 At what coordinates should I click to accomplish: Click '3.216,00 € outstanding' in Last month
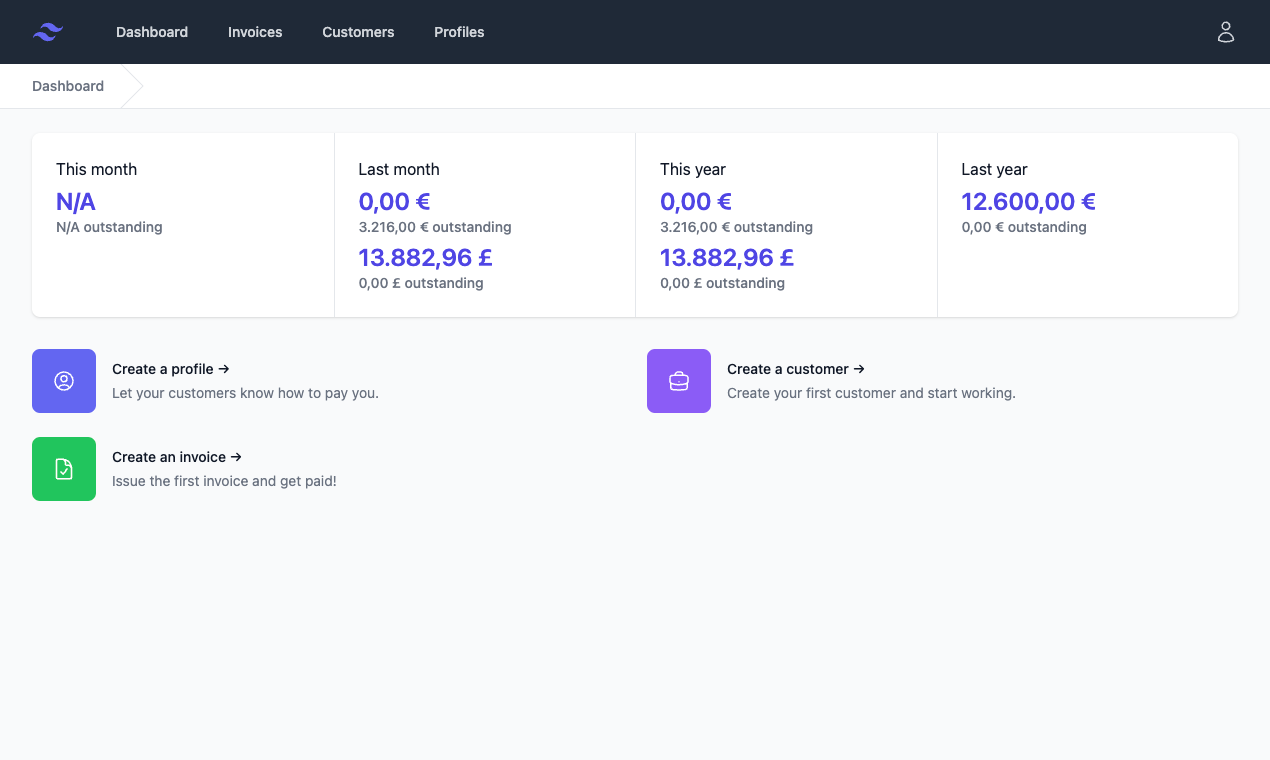tap(435, 227)
